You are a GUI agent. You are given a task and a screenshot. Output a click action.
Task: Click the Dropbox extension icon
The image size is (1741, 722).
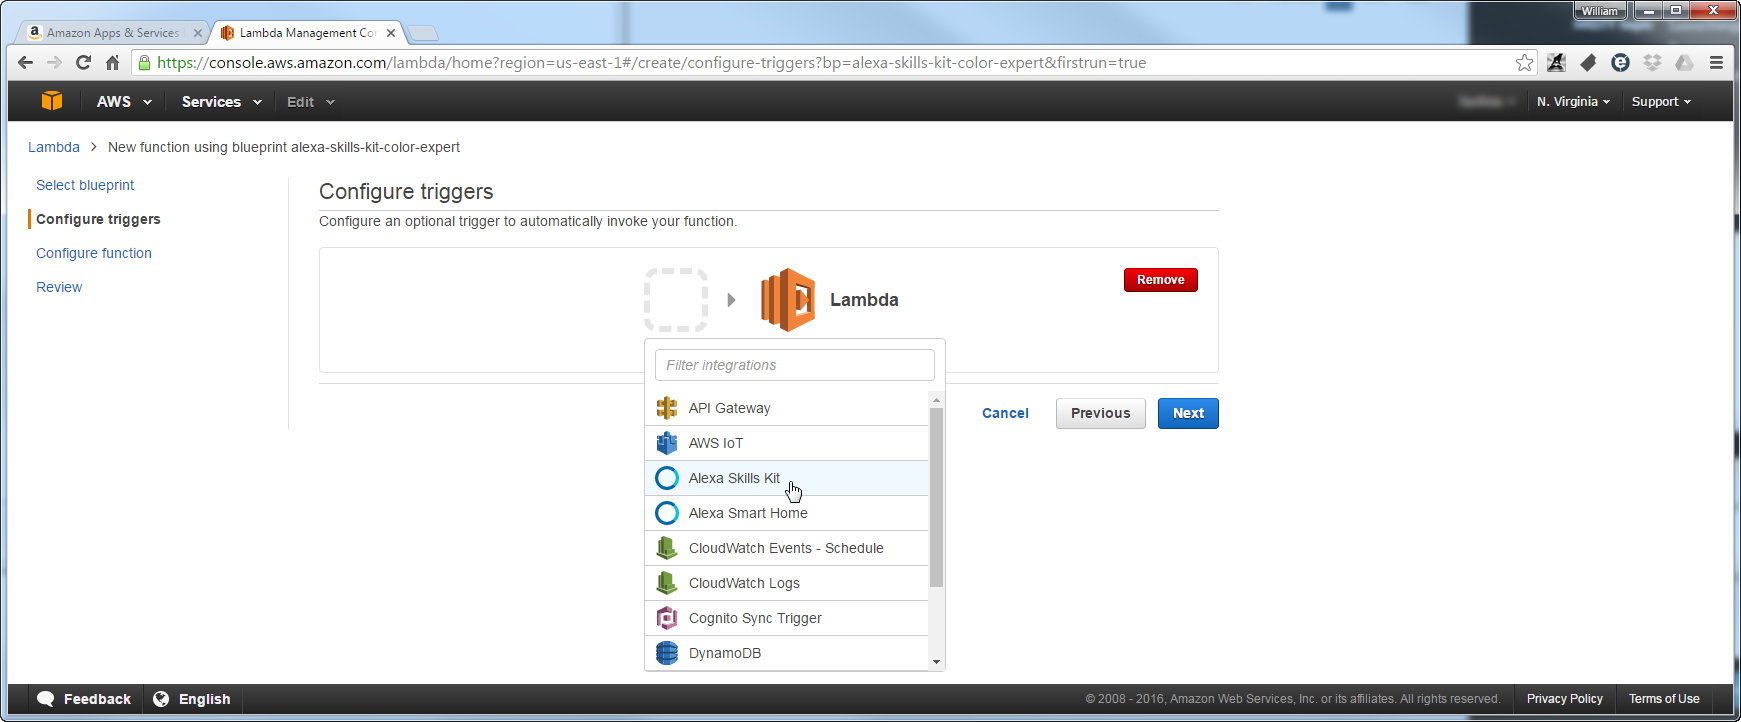coord(1652,62)
